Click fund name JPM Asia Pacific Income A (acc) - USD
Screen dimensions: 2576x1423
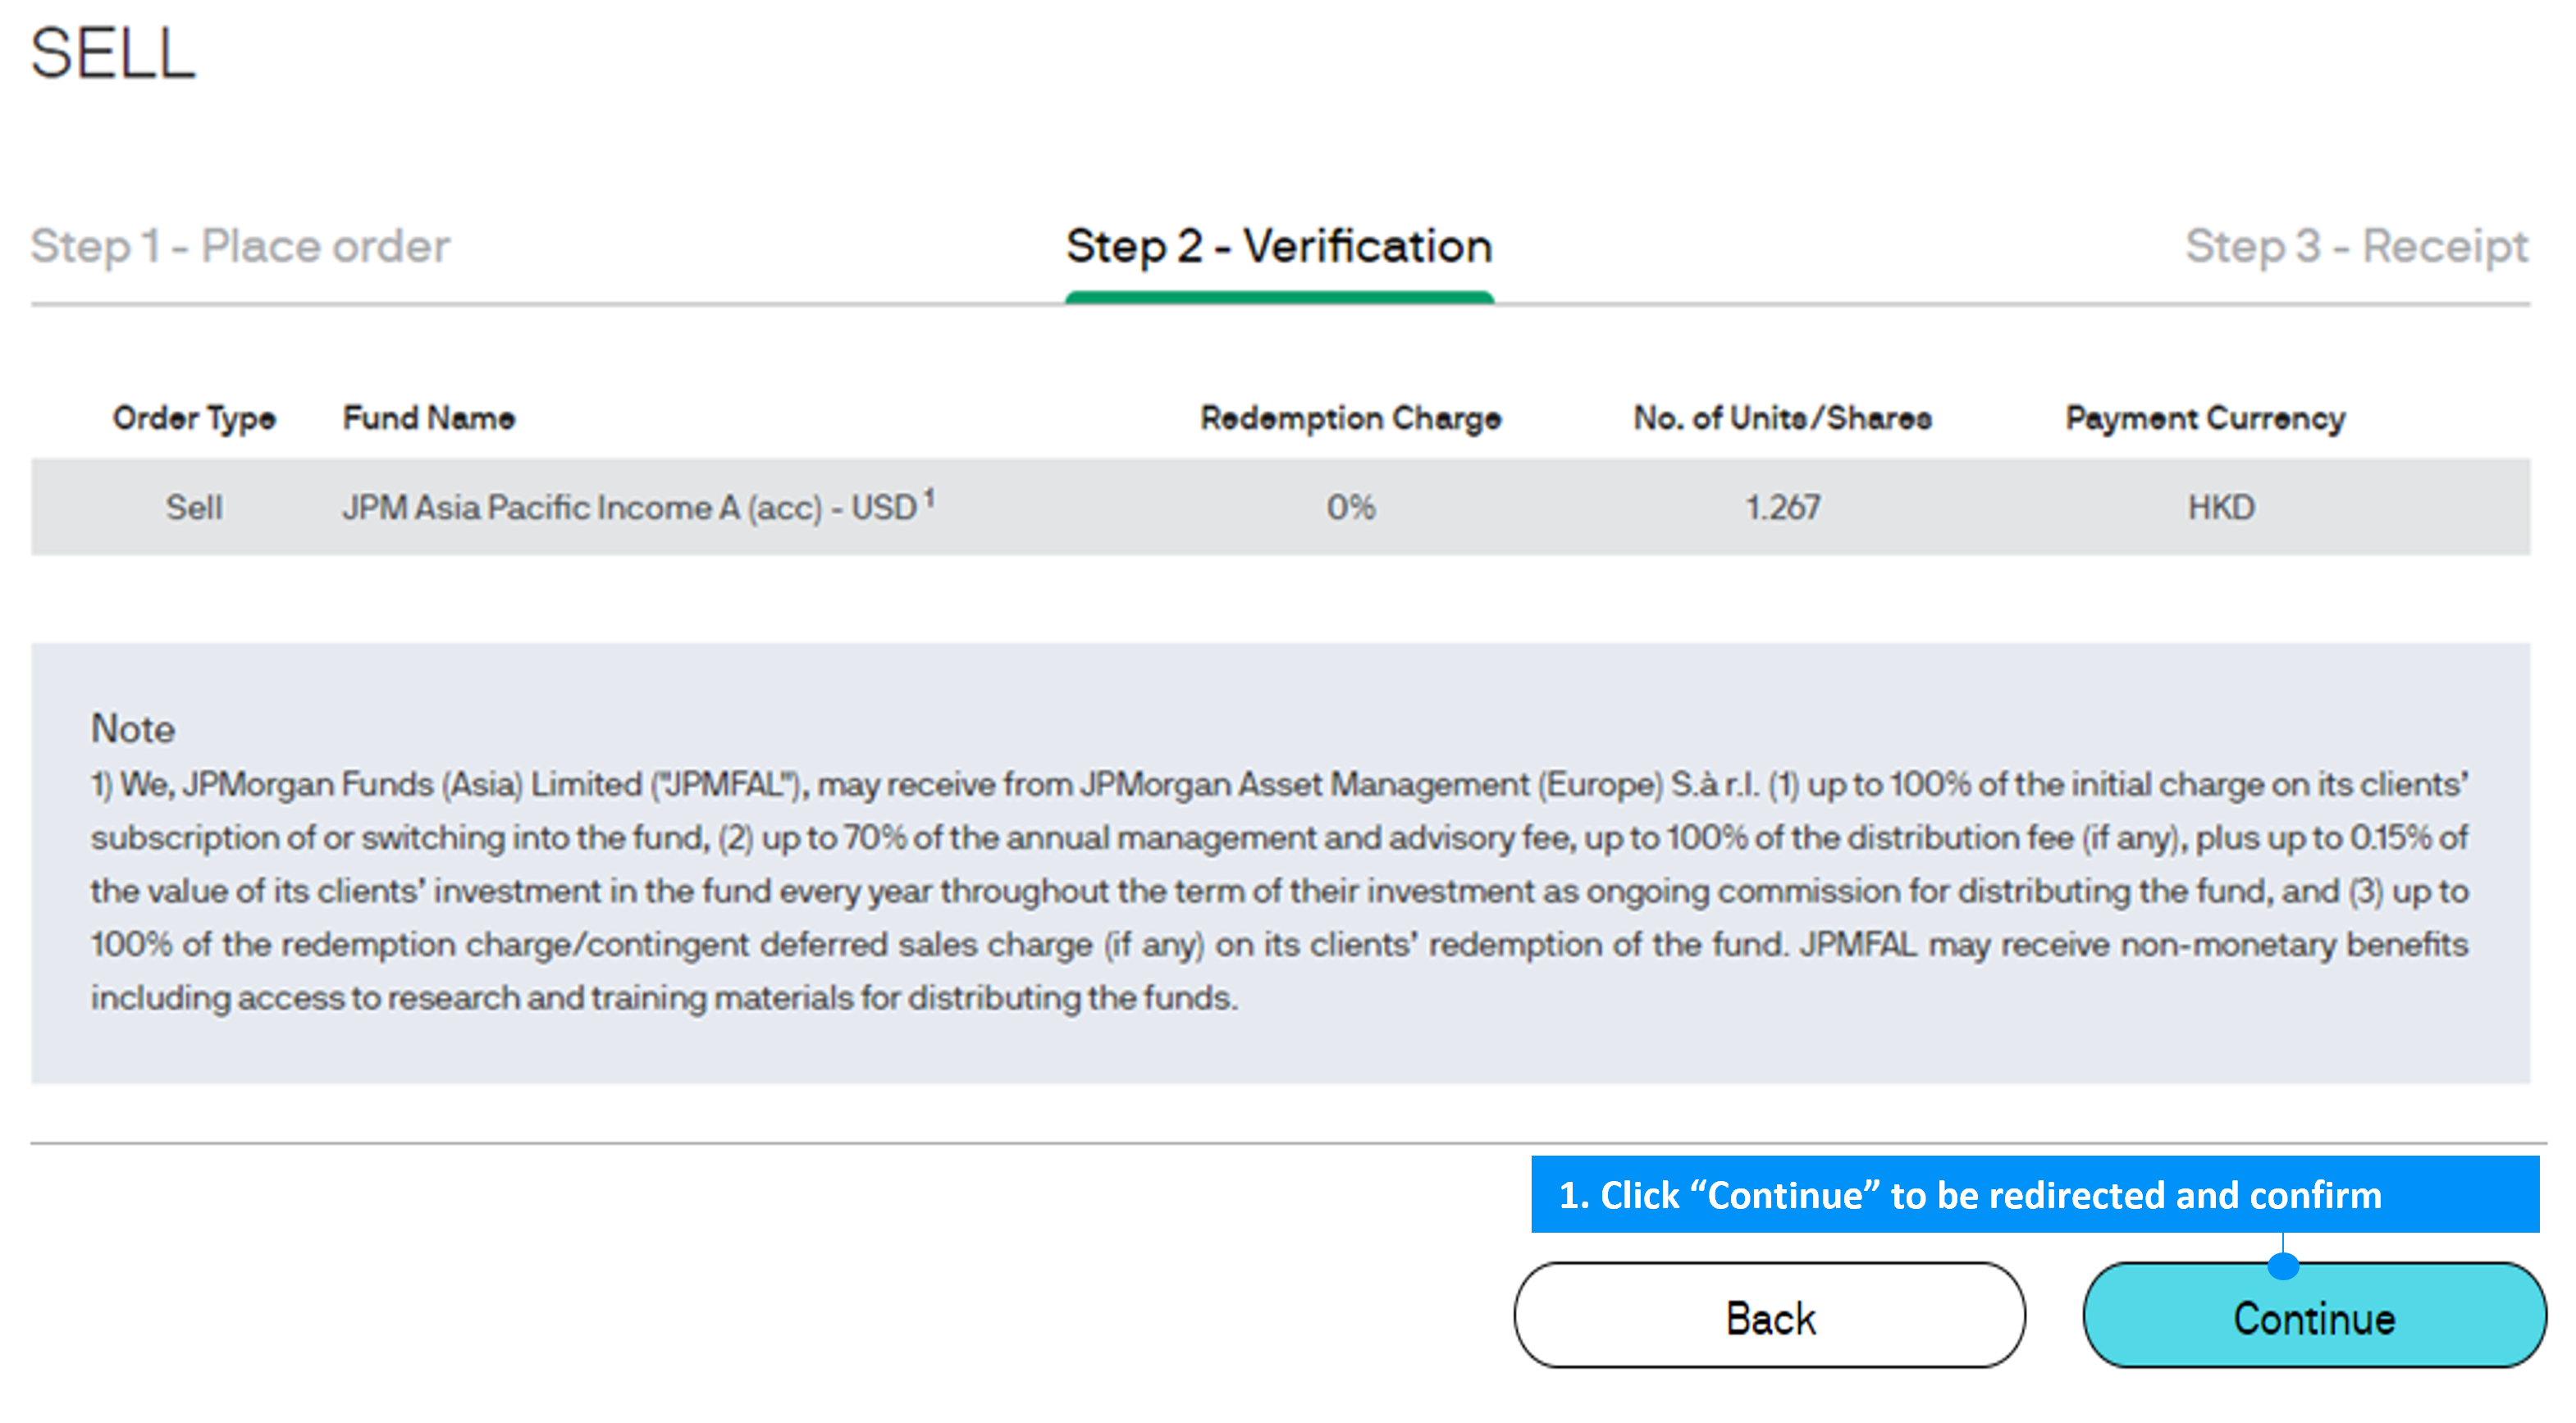tap(629, 508)
